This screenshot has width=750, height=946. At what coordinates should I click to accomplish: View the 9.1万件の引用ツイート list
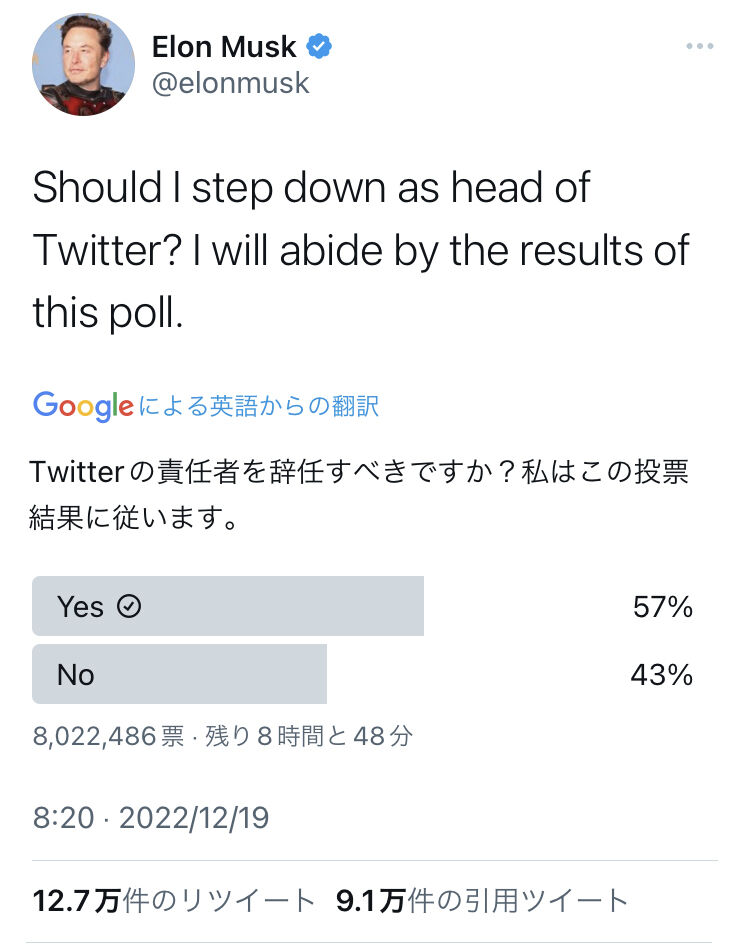(x=482, y=901)
